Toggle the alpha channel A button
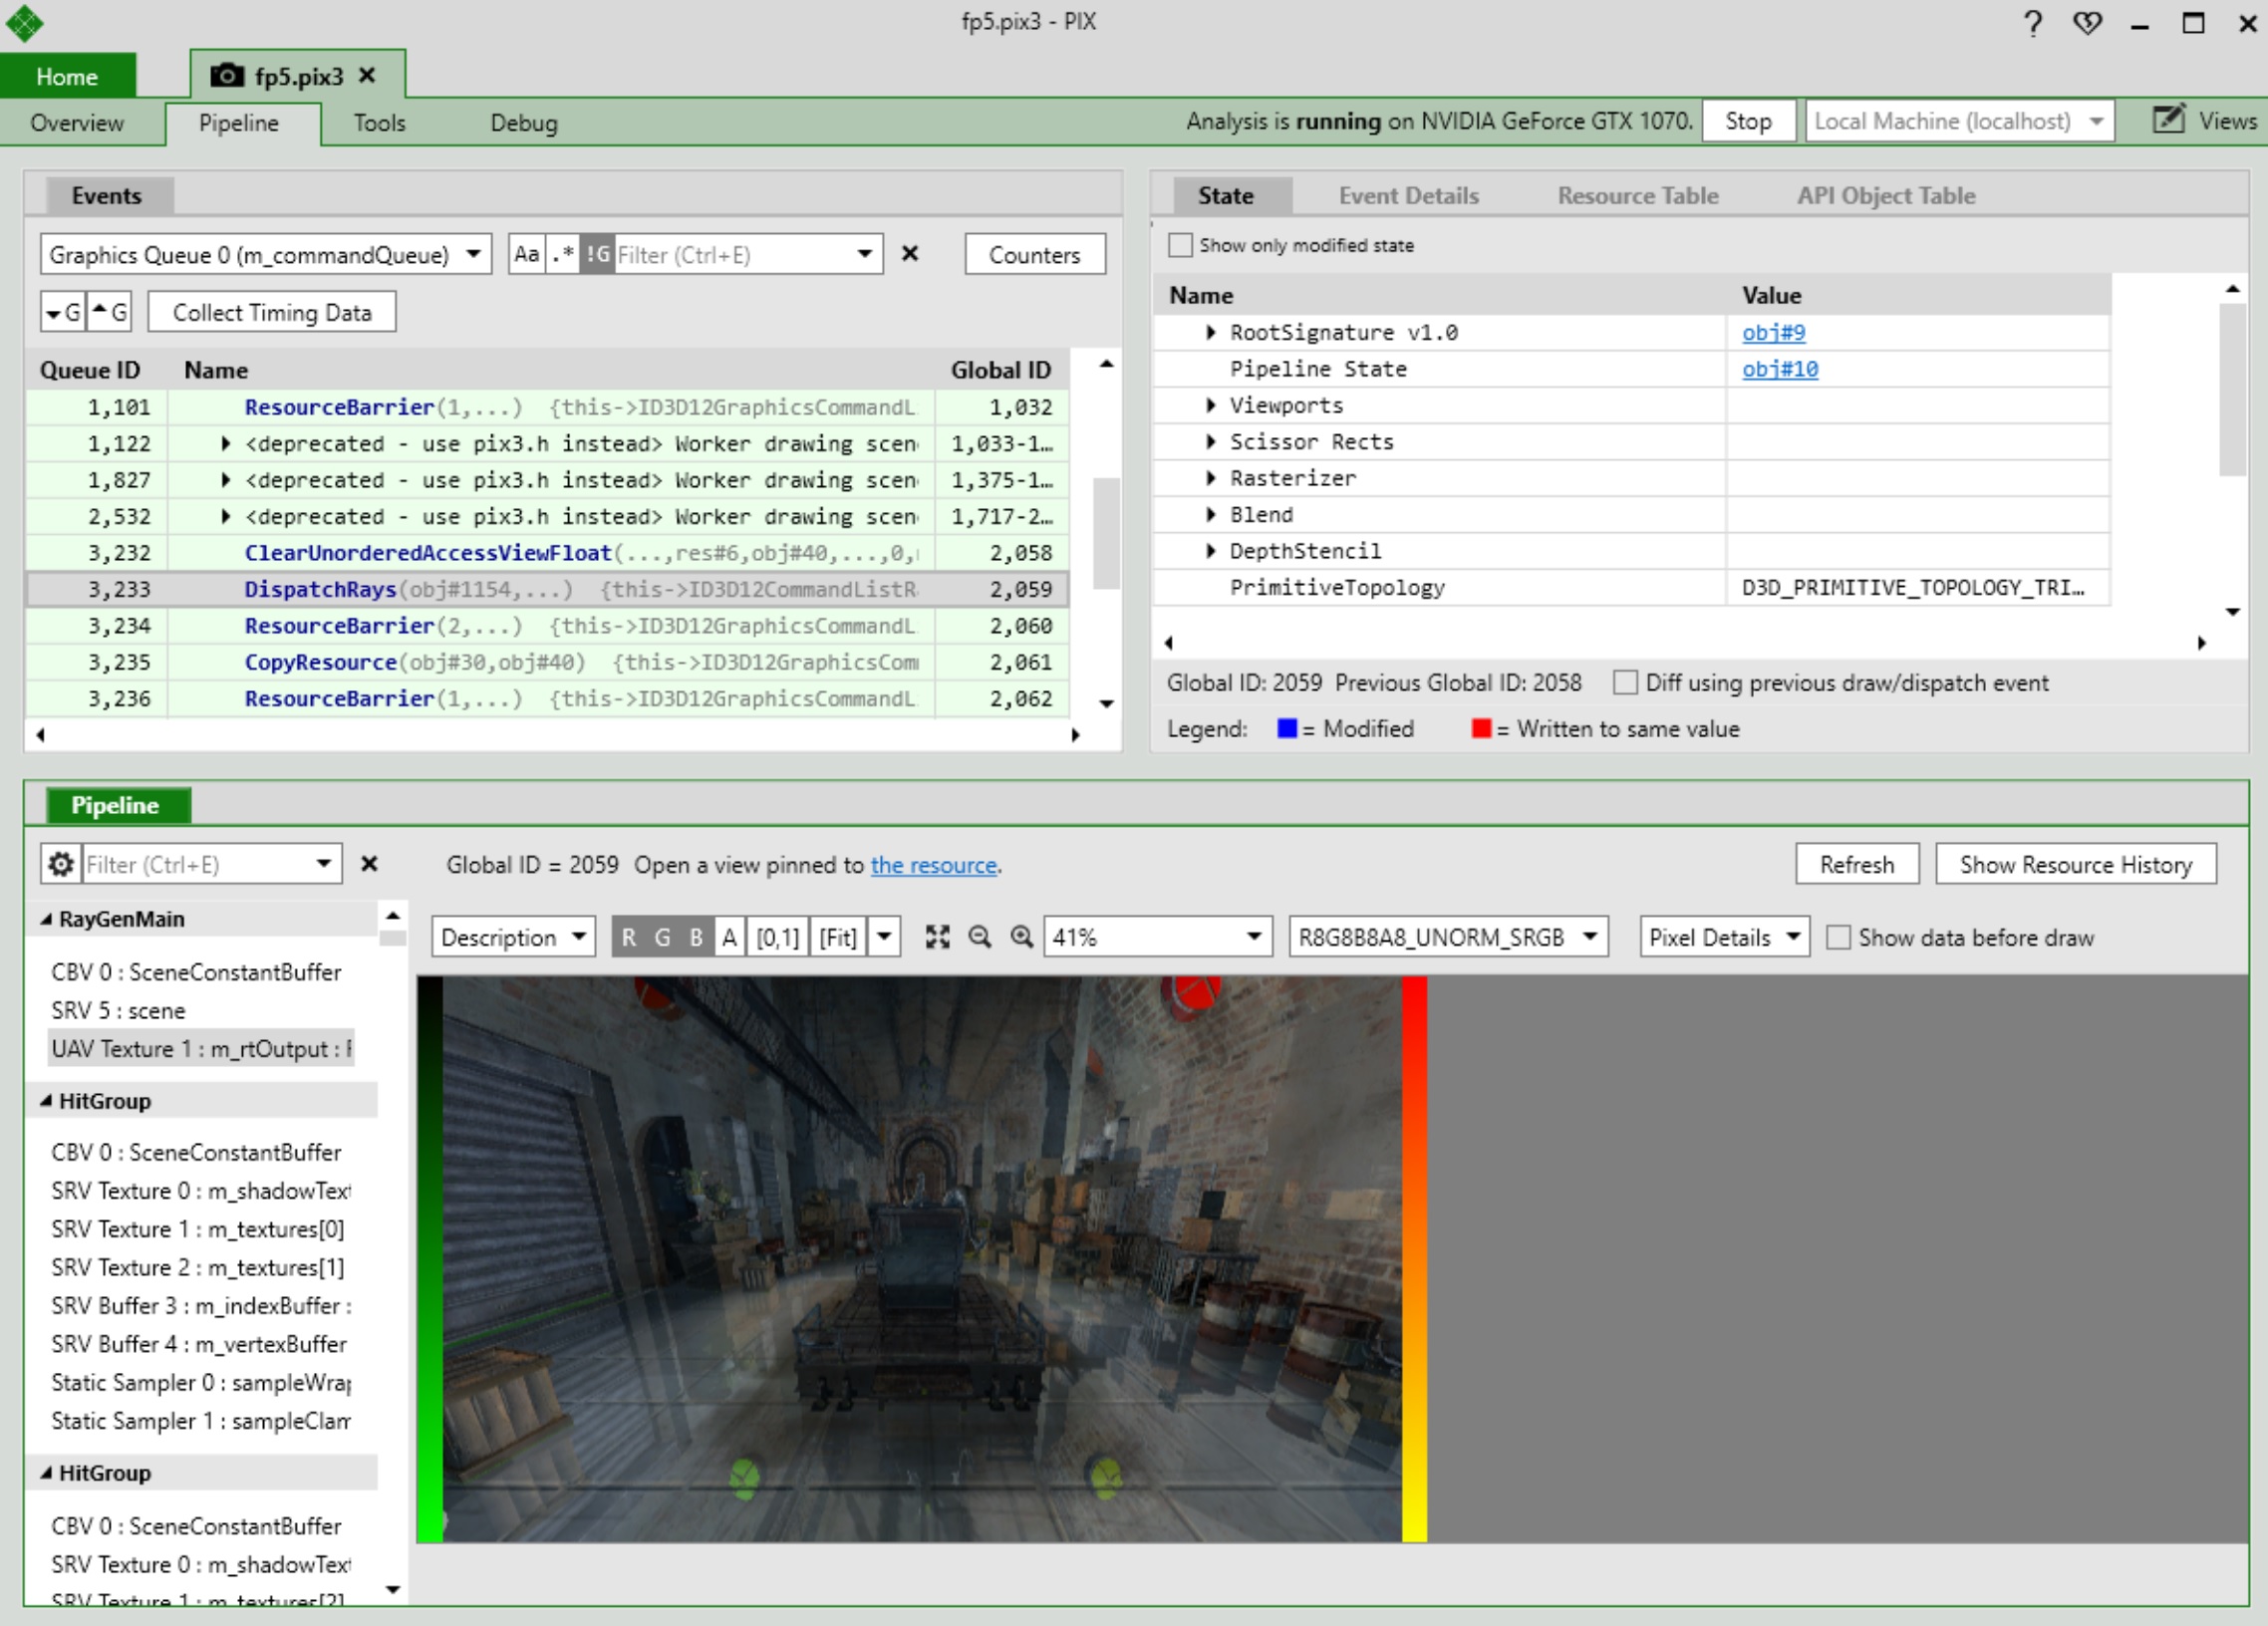The image size is (2268, 1626). coord(729,937)
